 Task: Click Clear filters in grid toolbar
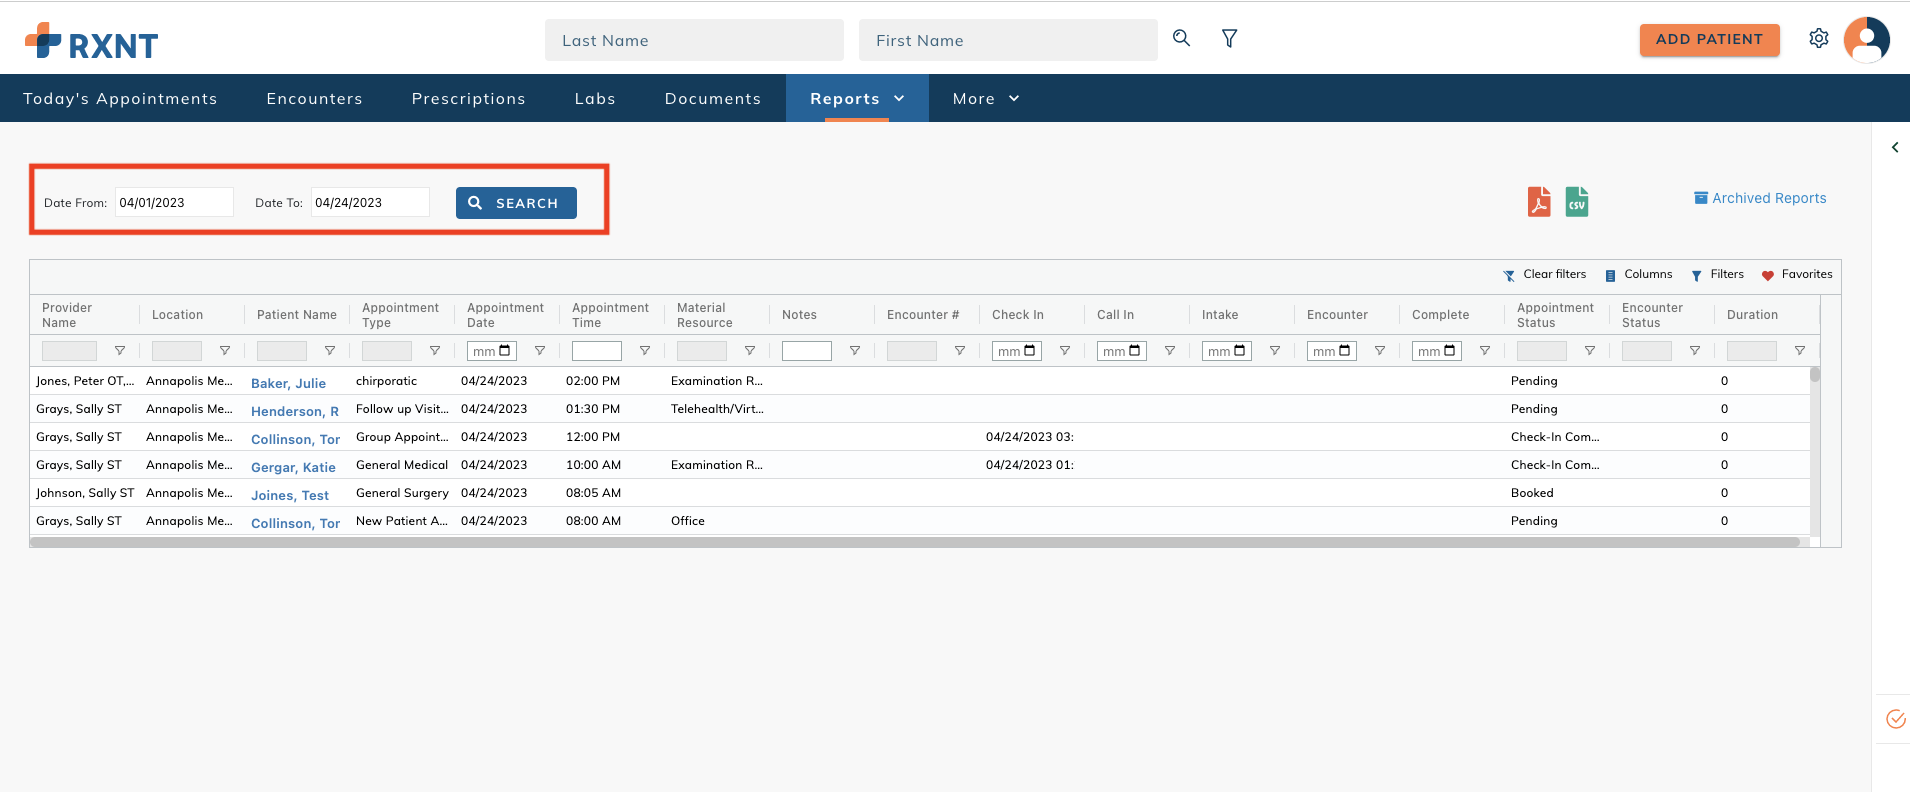pos(1545,274)
